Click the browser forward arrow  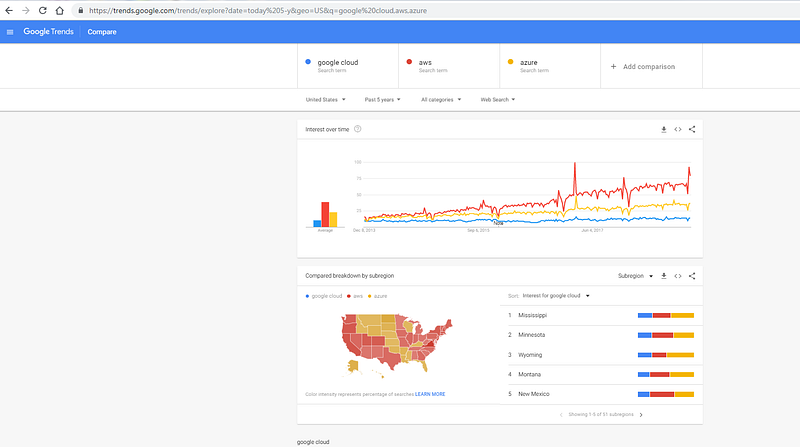click(x=26, y=10)
